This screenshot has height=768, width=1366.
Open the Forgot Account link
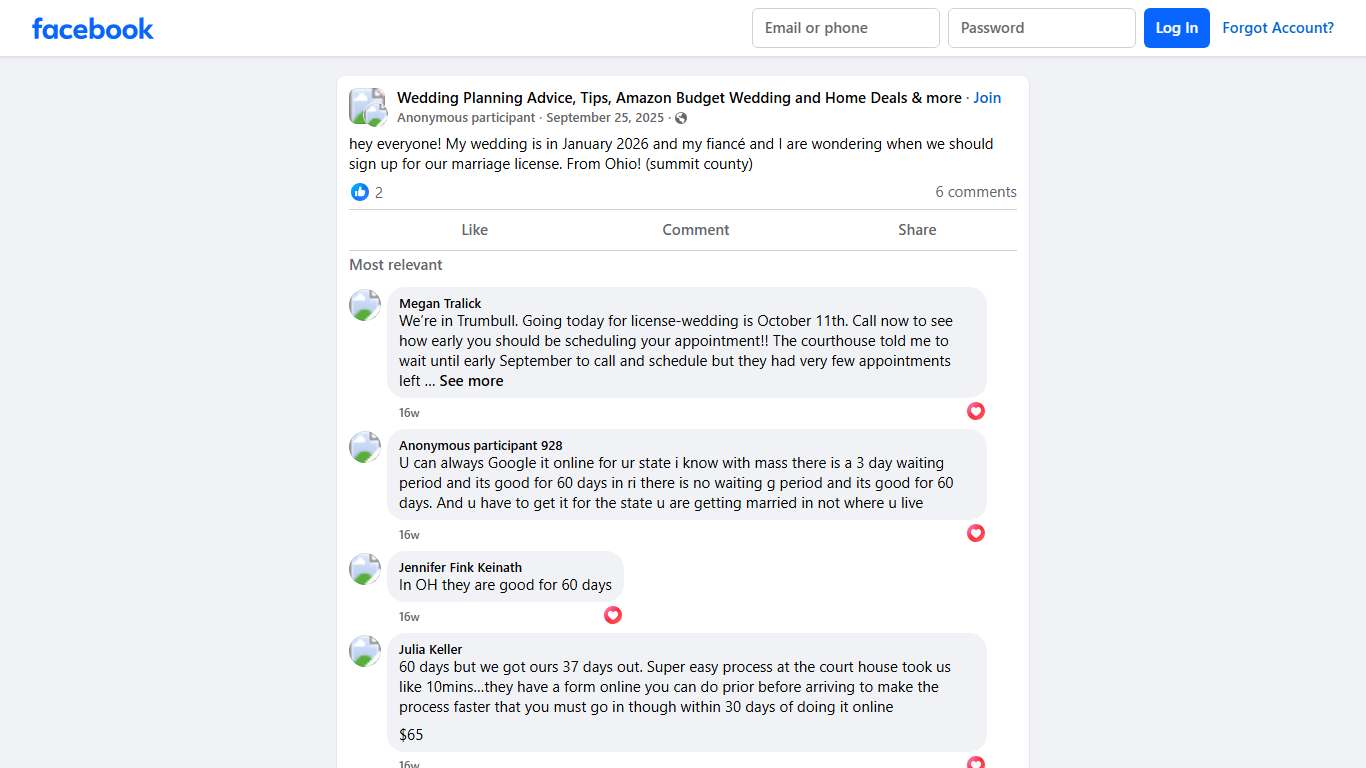coord(1277,28)
